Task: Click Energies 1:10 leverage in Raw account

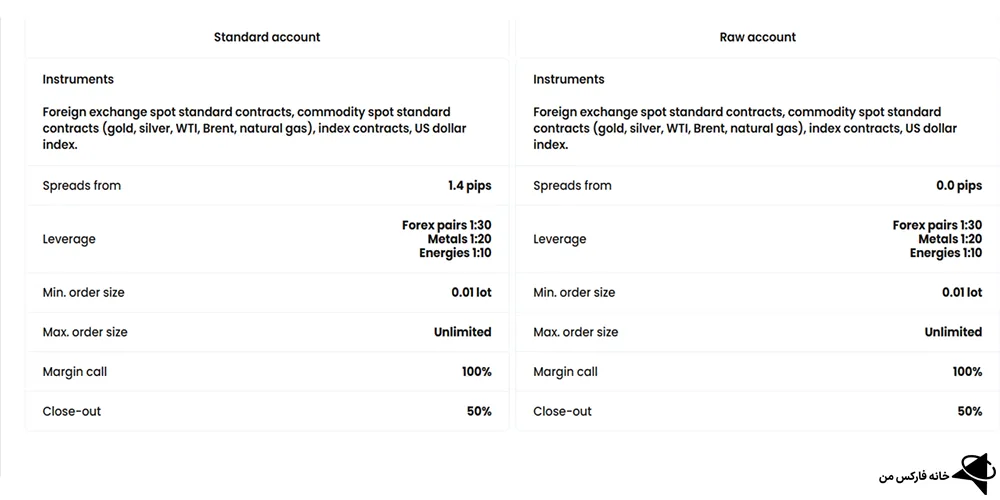Action: 946,254
